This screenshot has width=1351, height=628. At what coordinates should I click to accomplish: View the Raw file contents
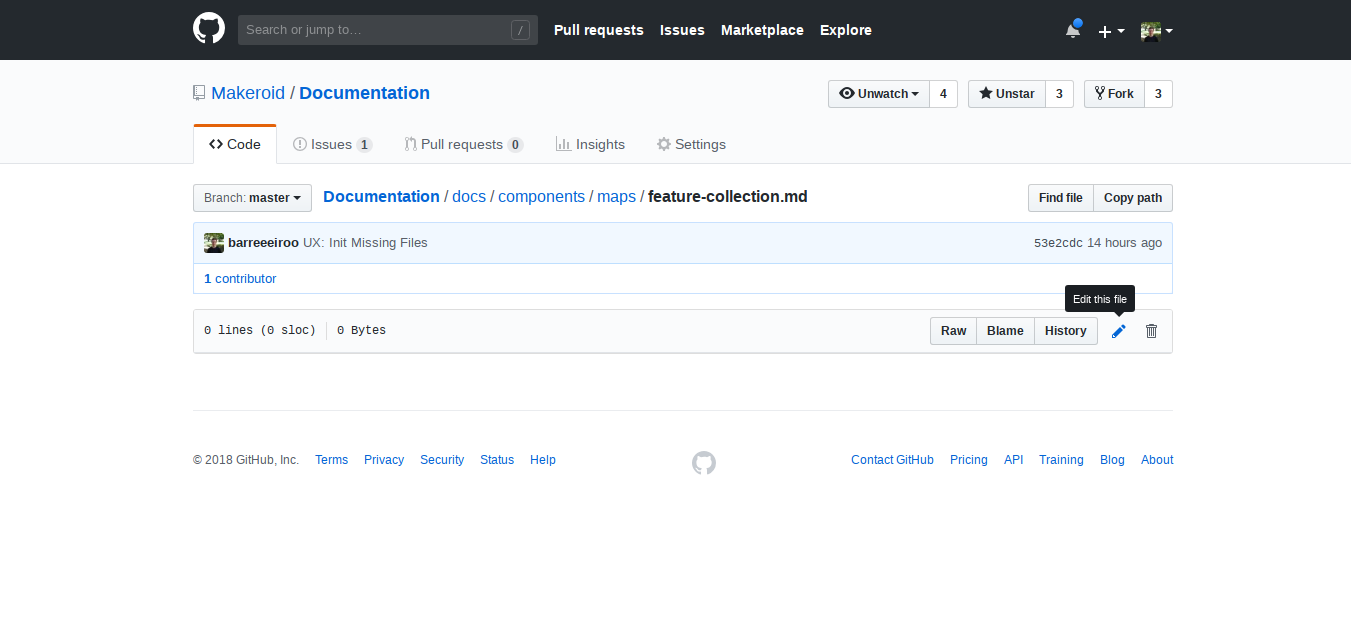pos(952,330)
